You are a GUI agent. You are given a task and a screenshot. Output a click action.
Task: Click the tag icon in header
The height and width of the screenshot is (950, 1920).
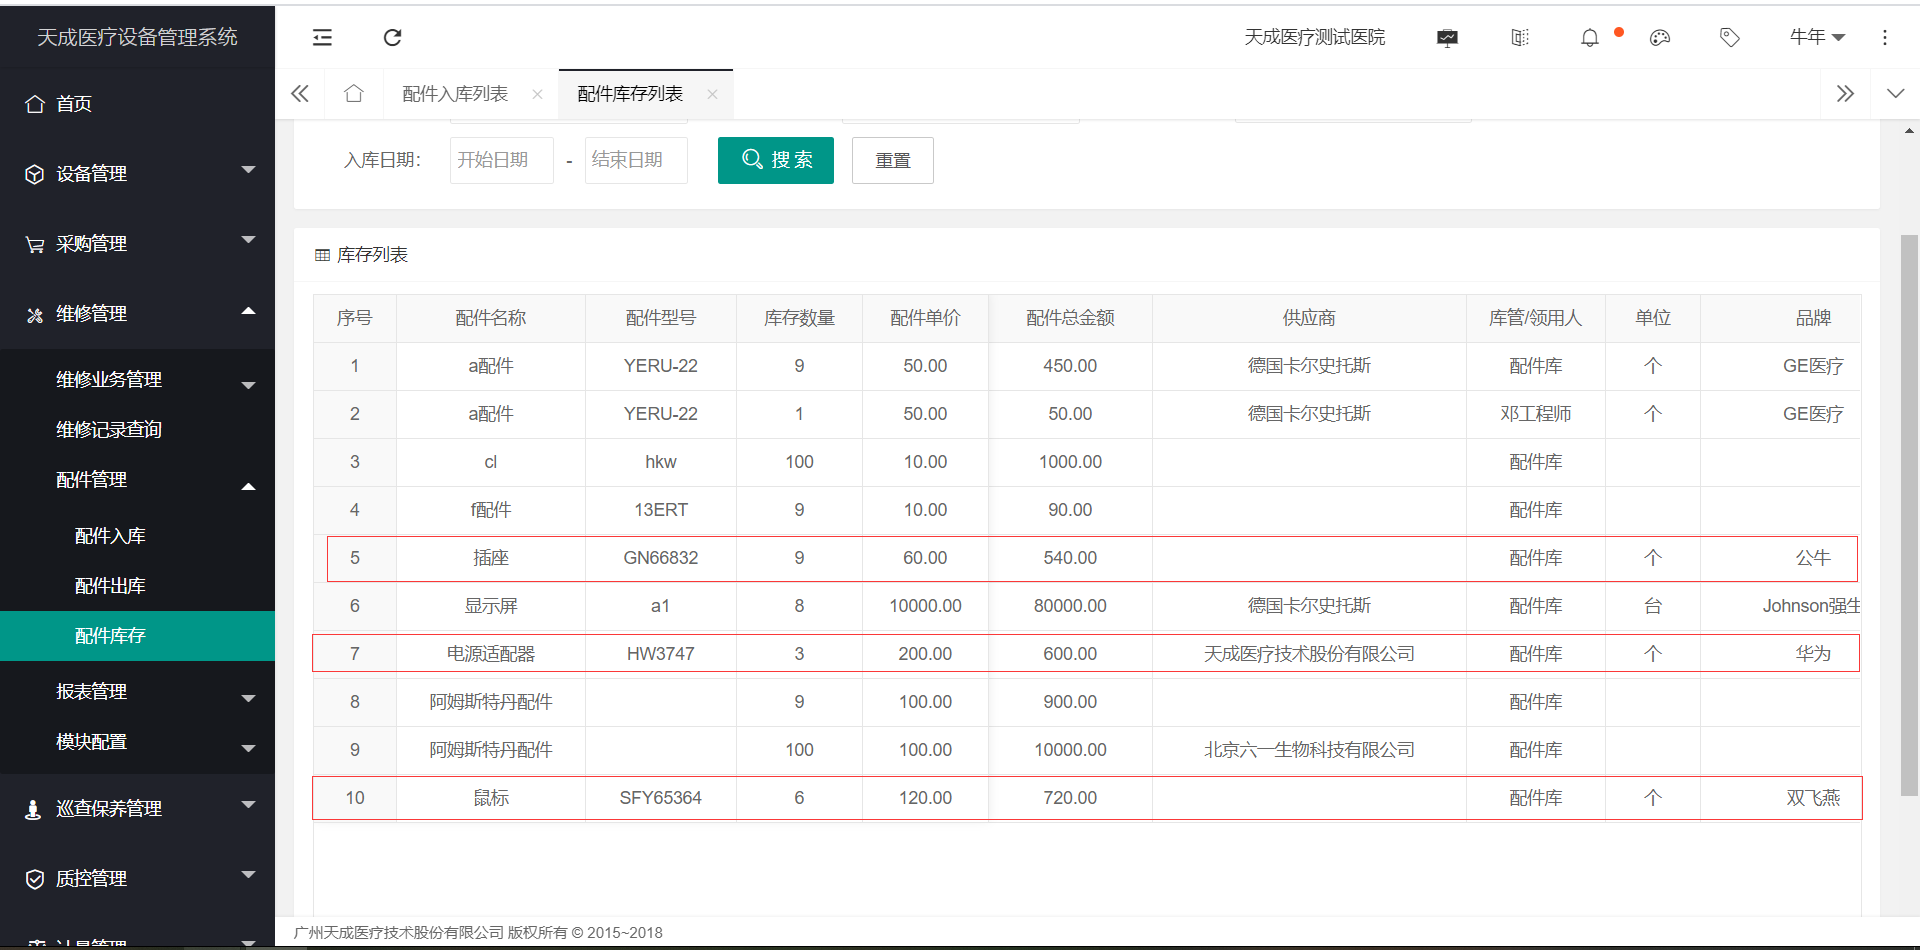click(1729, 38)
